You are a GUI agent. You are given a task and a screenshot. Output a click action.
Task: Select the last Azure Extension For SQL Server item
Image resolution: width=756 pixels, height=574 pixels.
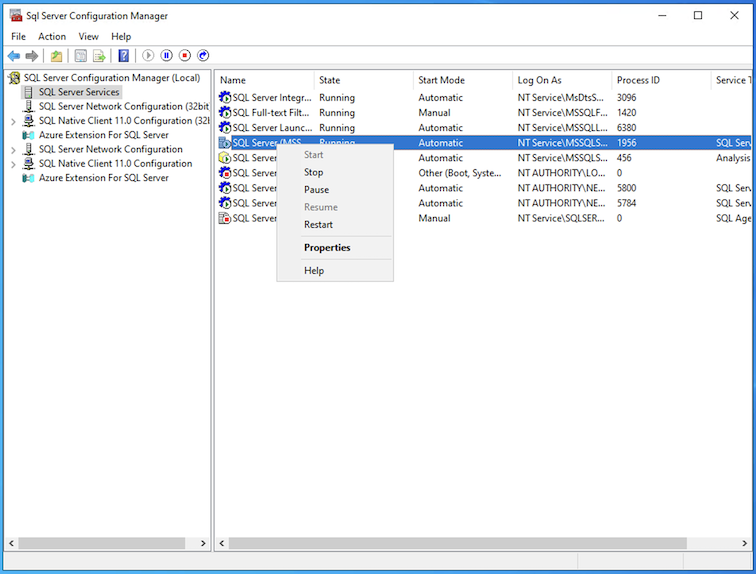[104, 178]
